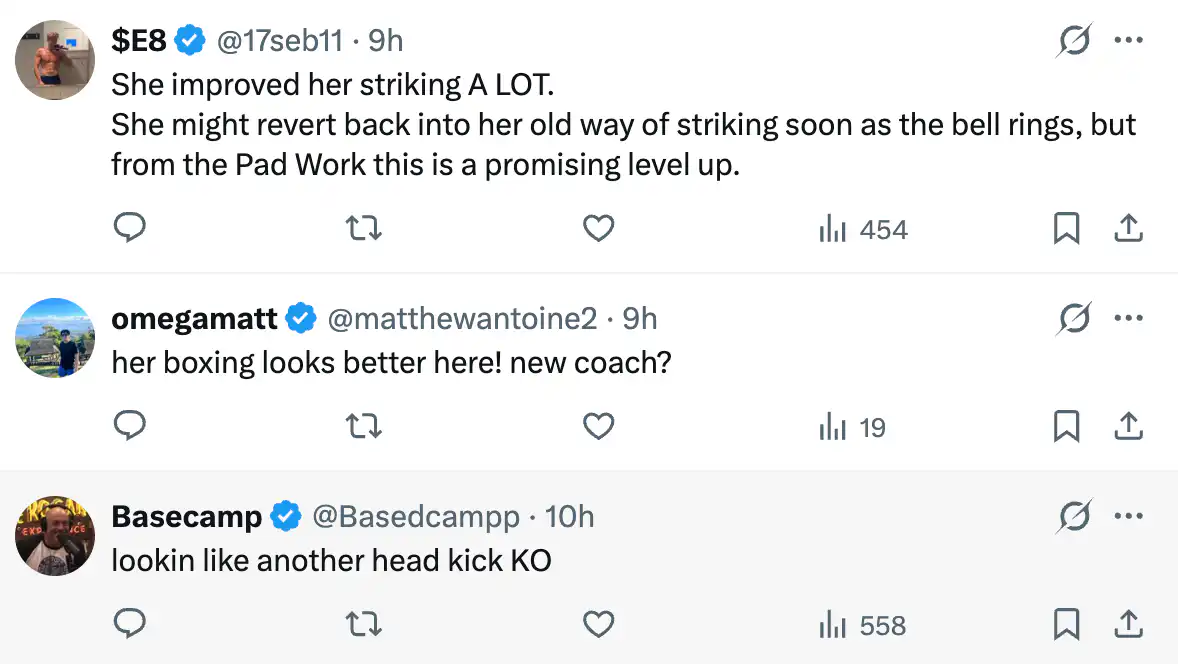
Task: View analytics showing 454 views
Action: click(863, 229)
